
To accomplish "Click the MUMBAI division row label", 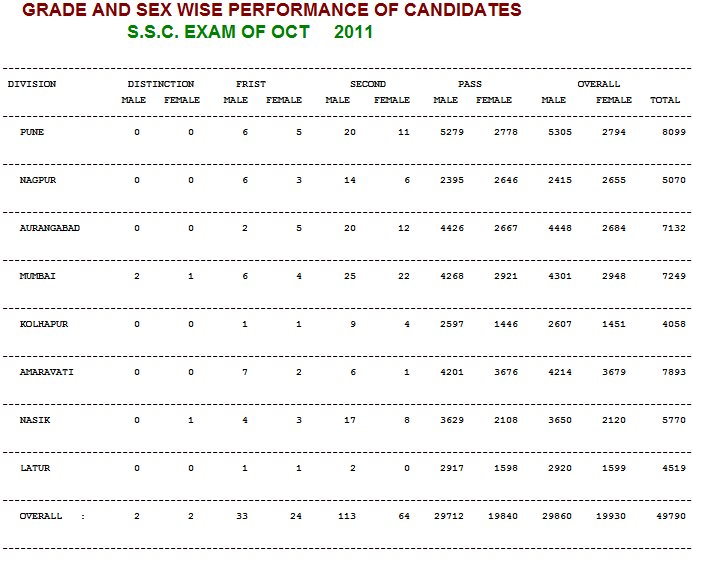I will [38, 276].
